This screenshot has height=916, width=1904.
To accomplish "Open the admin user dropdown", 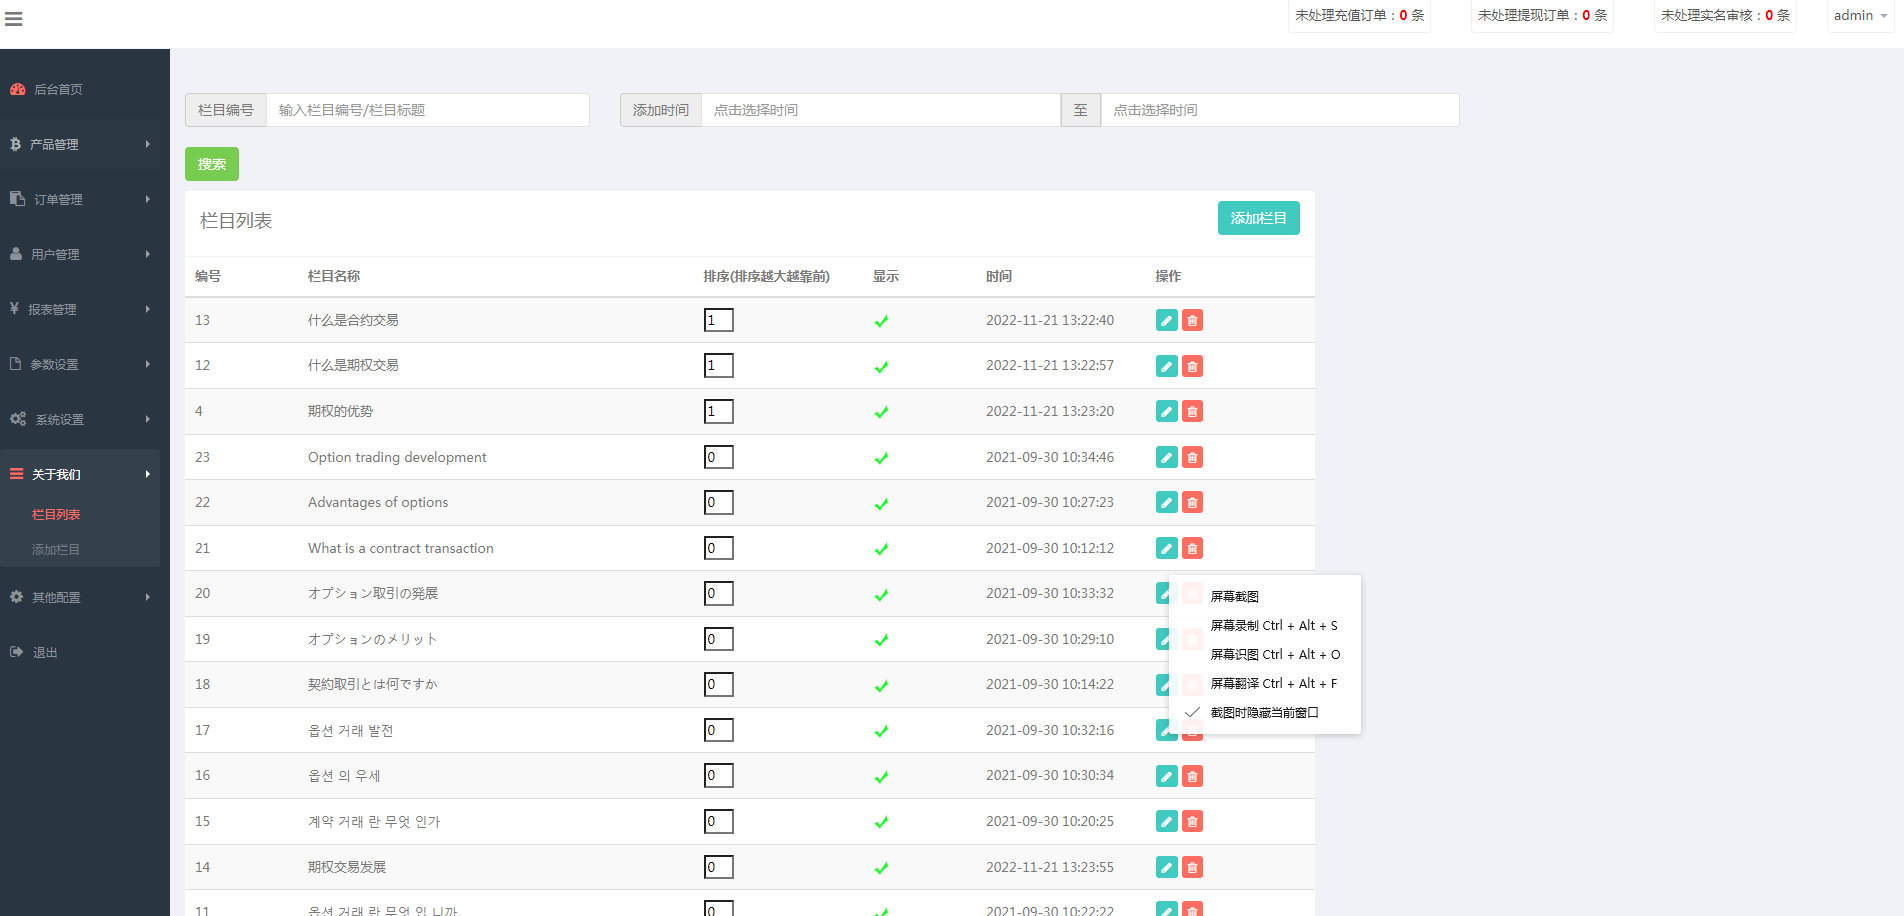I will 1859,16.
